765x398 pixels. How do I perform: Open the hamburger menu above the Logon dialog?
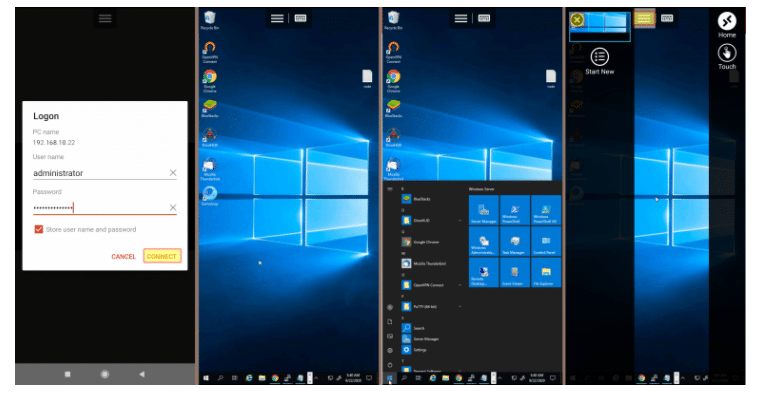click(105, 19)
